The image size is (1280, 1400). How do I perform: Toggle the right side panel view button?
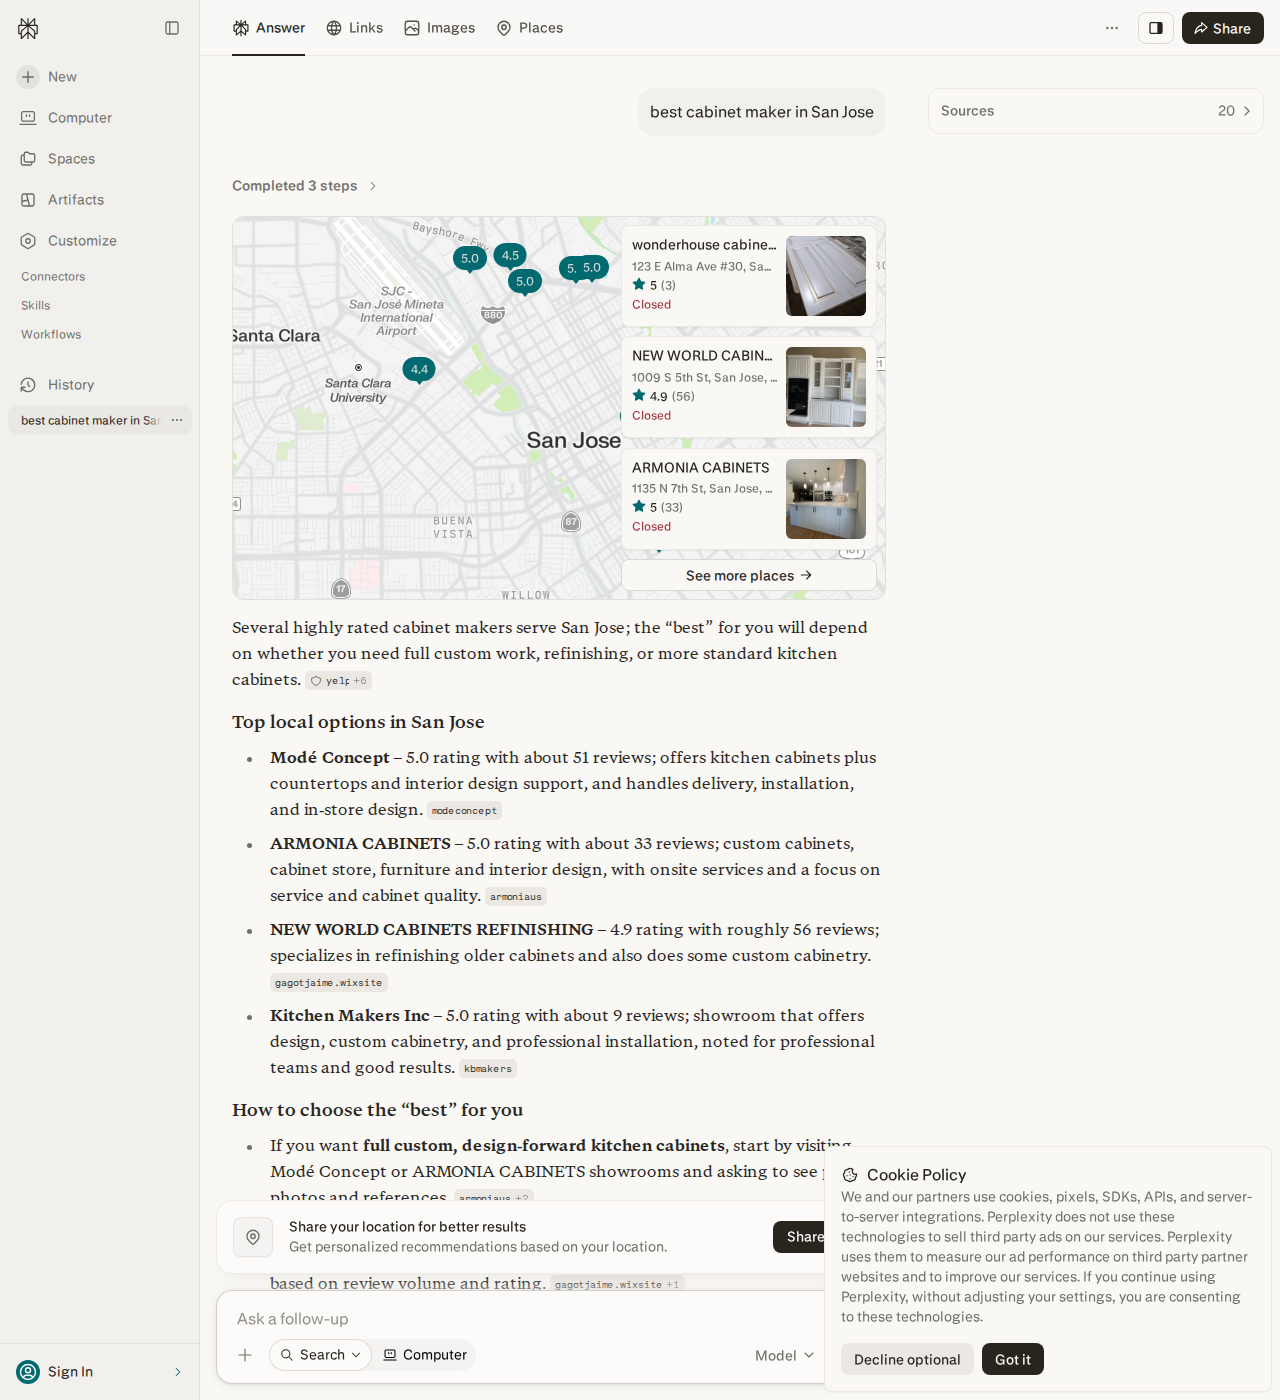click(x=1156, y=28)
